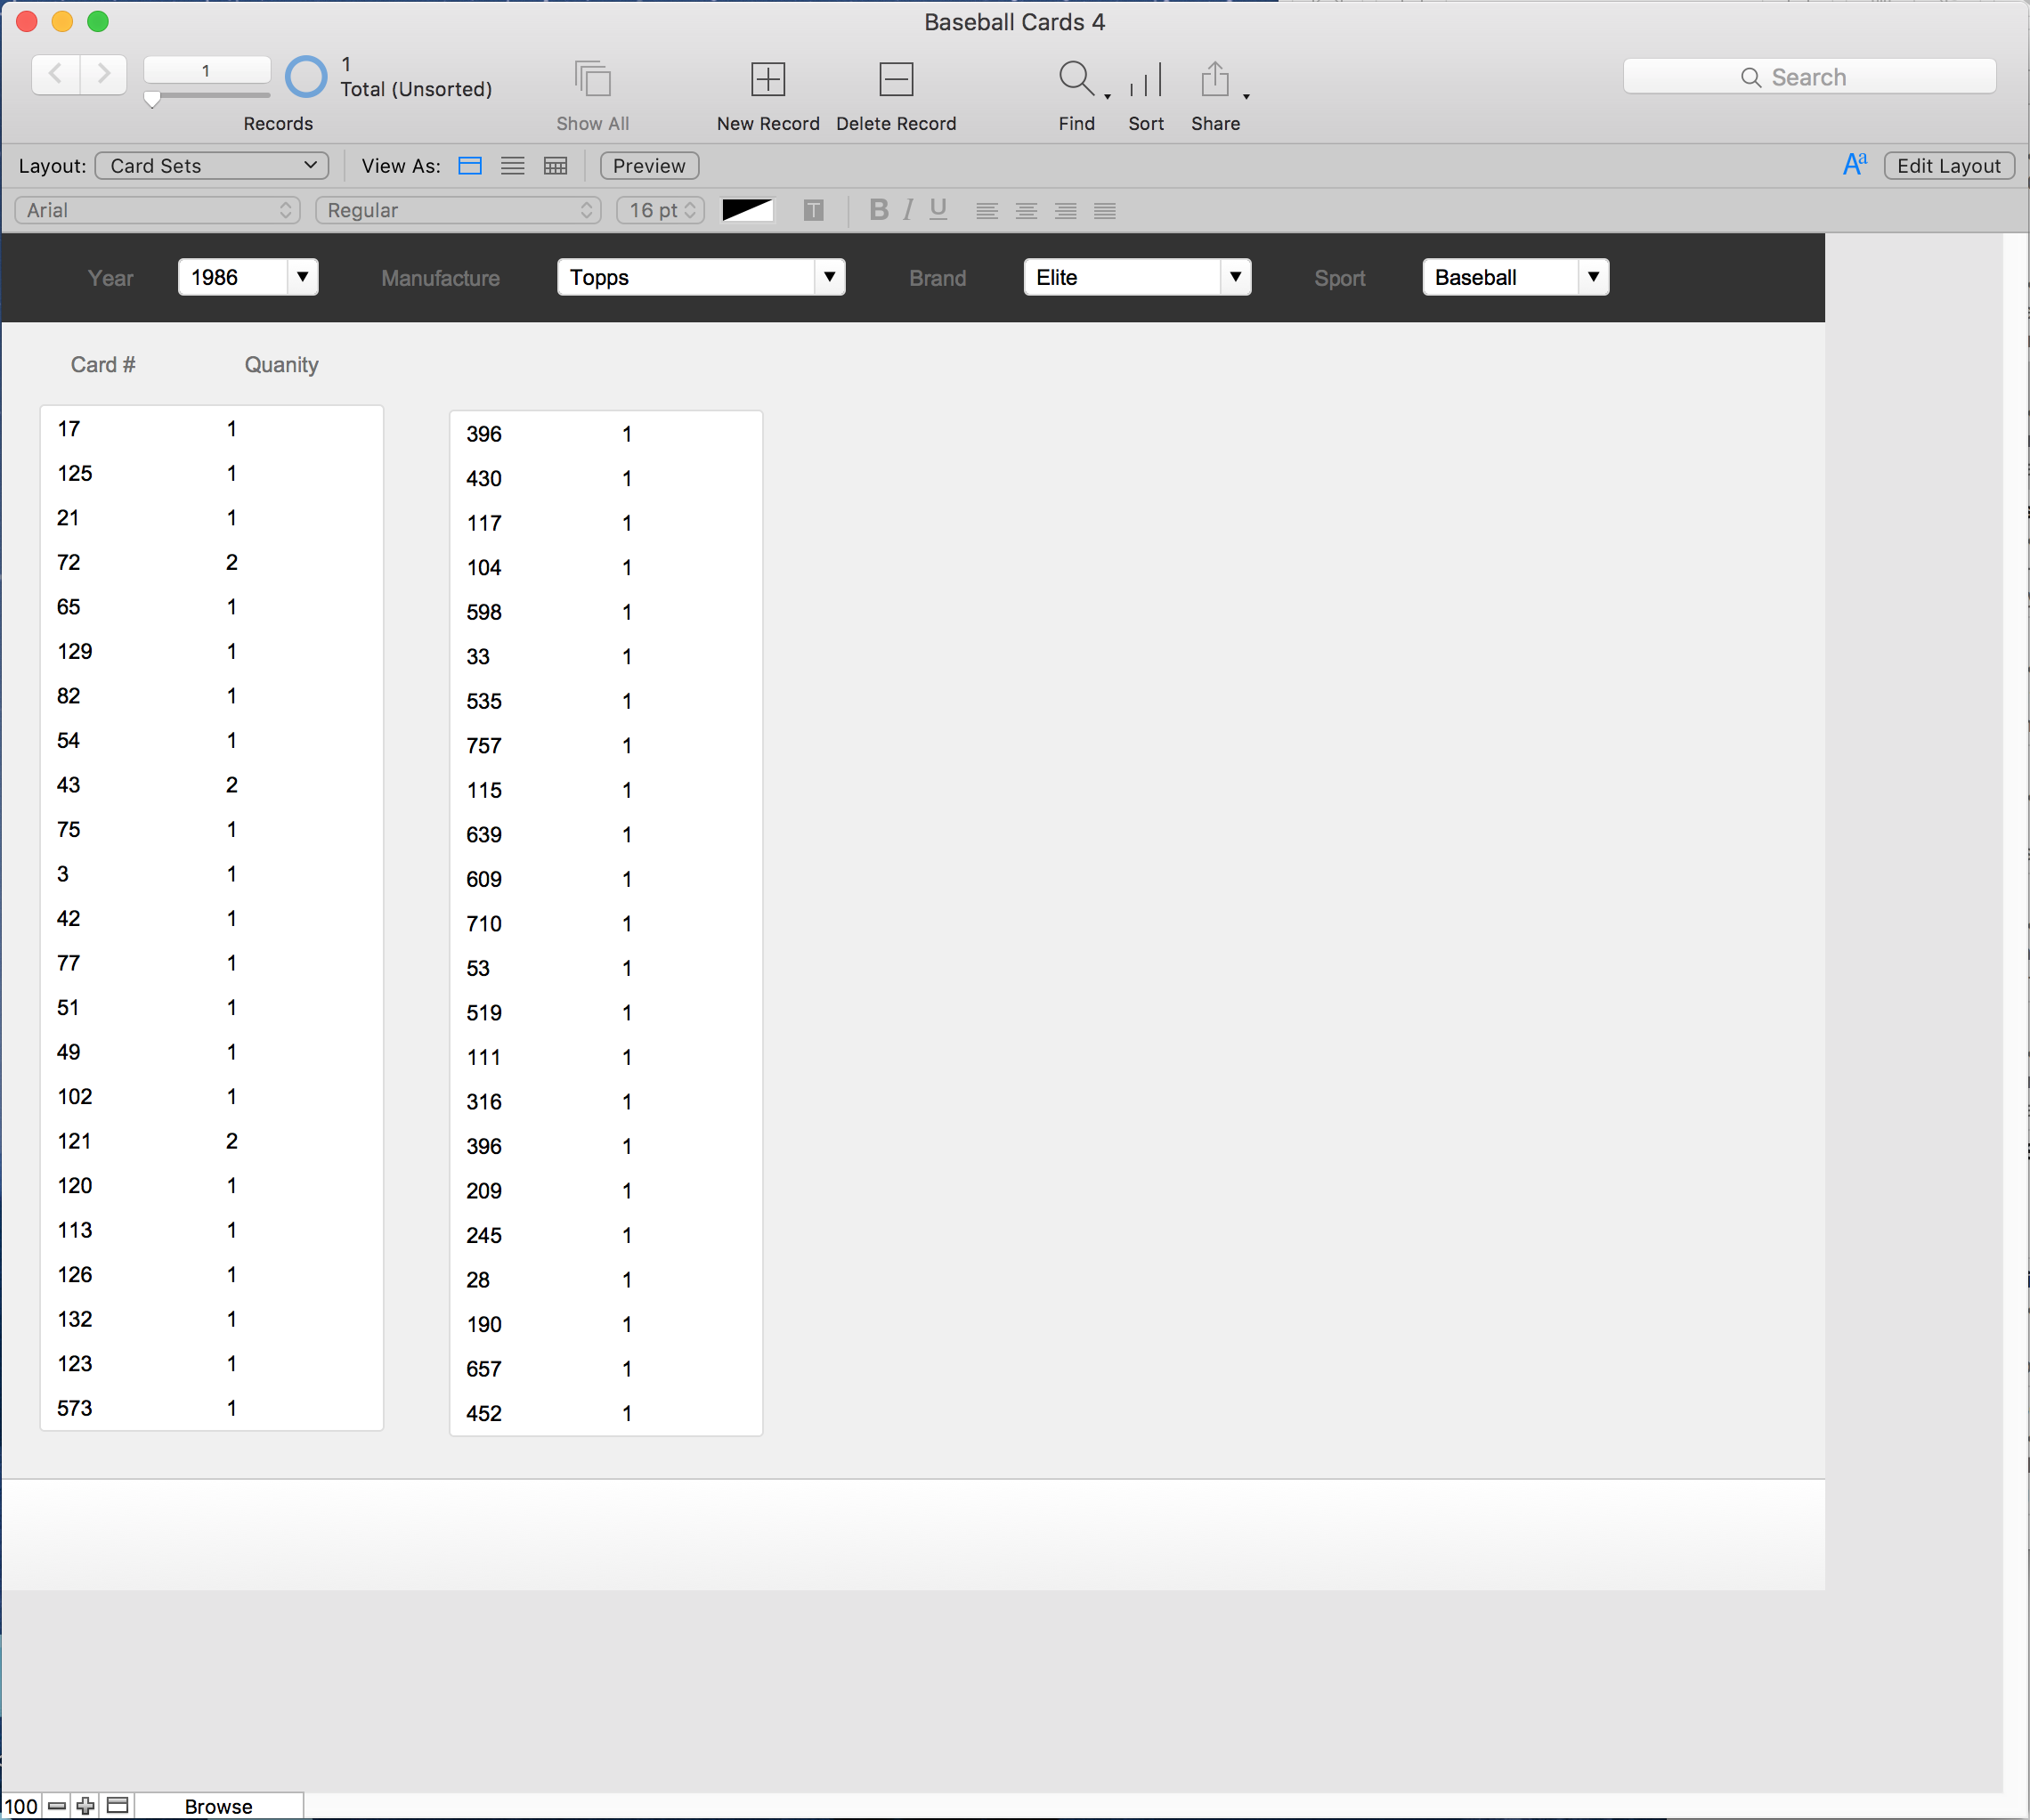
Task: Click card number 430 row
Action: [606, 479]
